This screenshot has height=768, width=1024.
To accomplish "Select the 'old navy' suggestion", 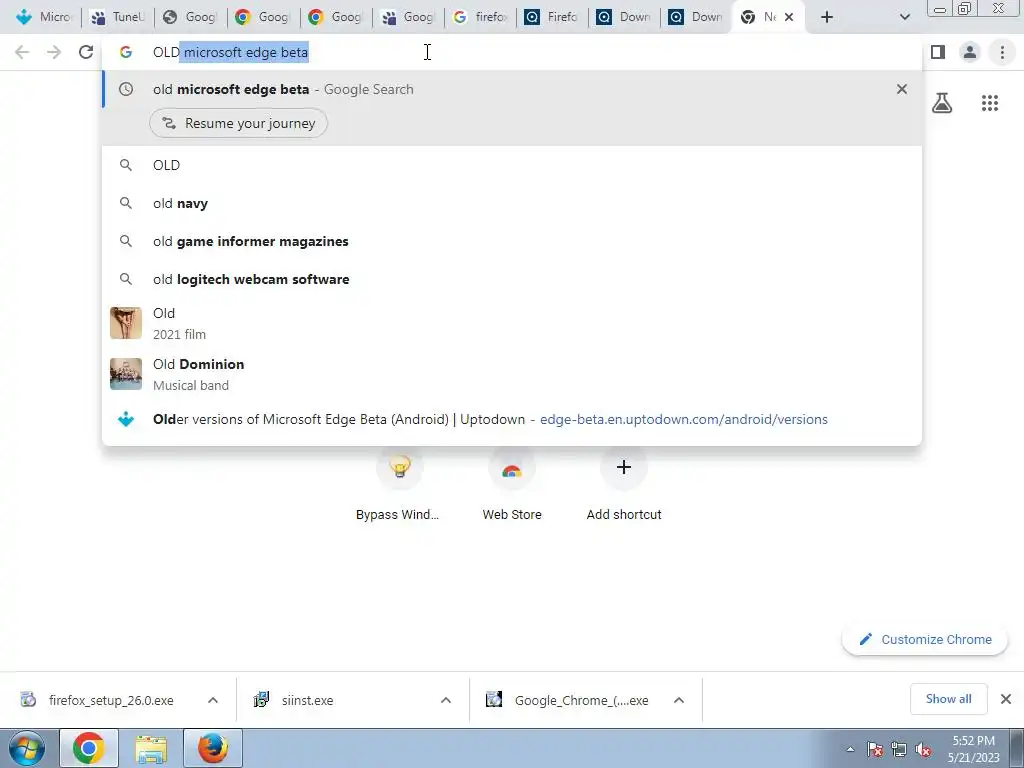I will (512, 203).
